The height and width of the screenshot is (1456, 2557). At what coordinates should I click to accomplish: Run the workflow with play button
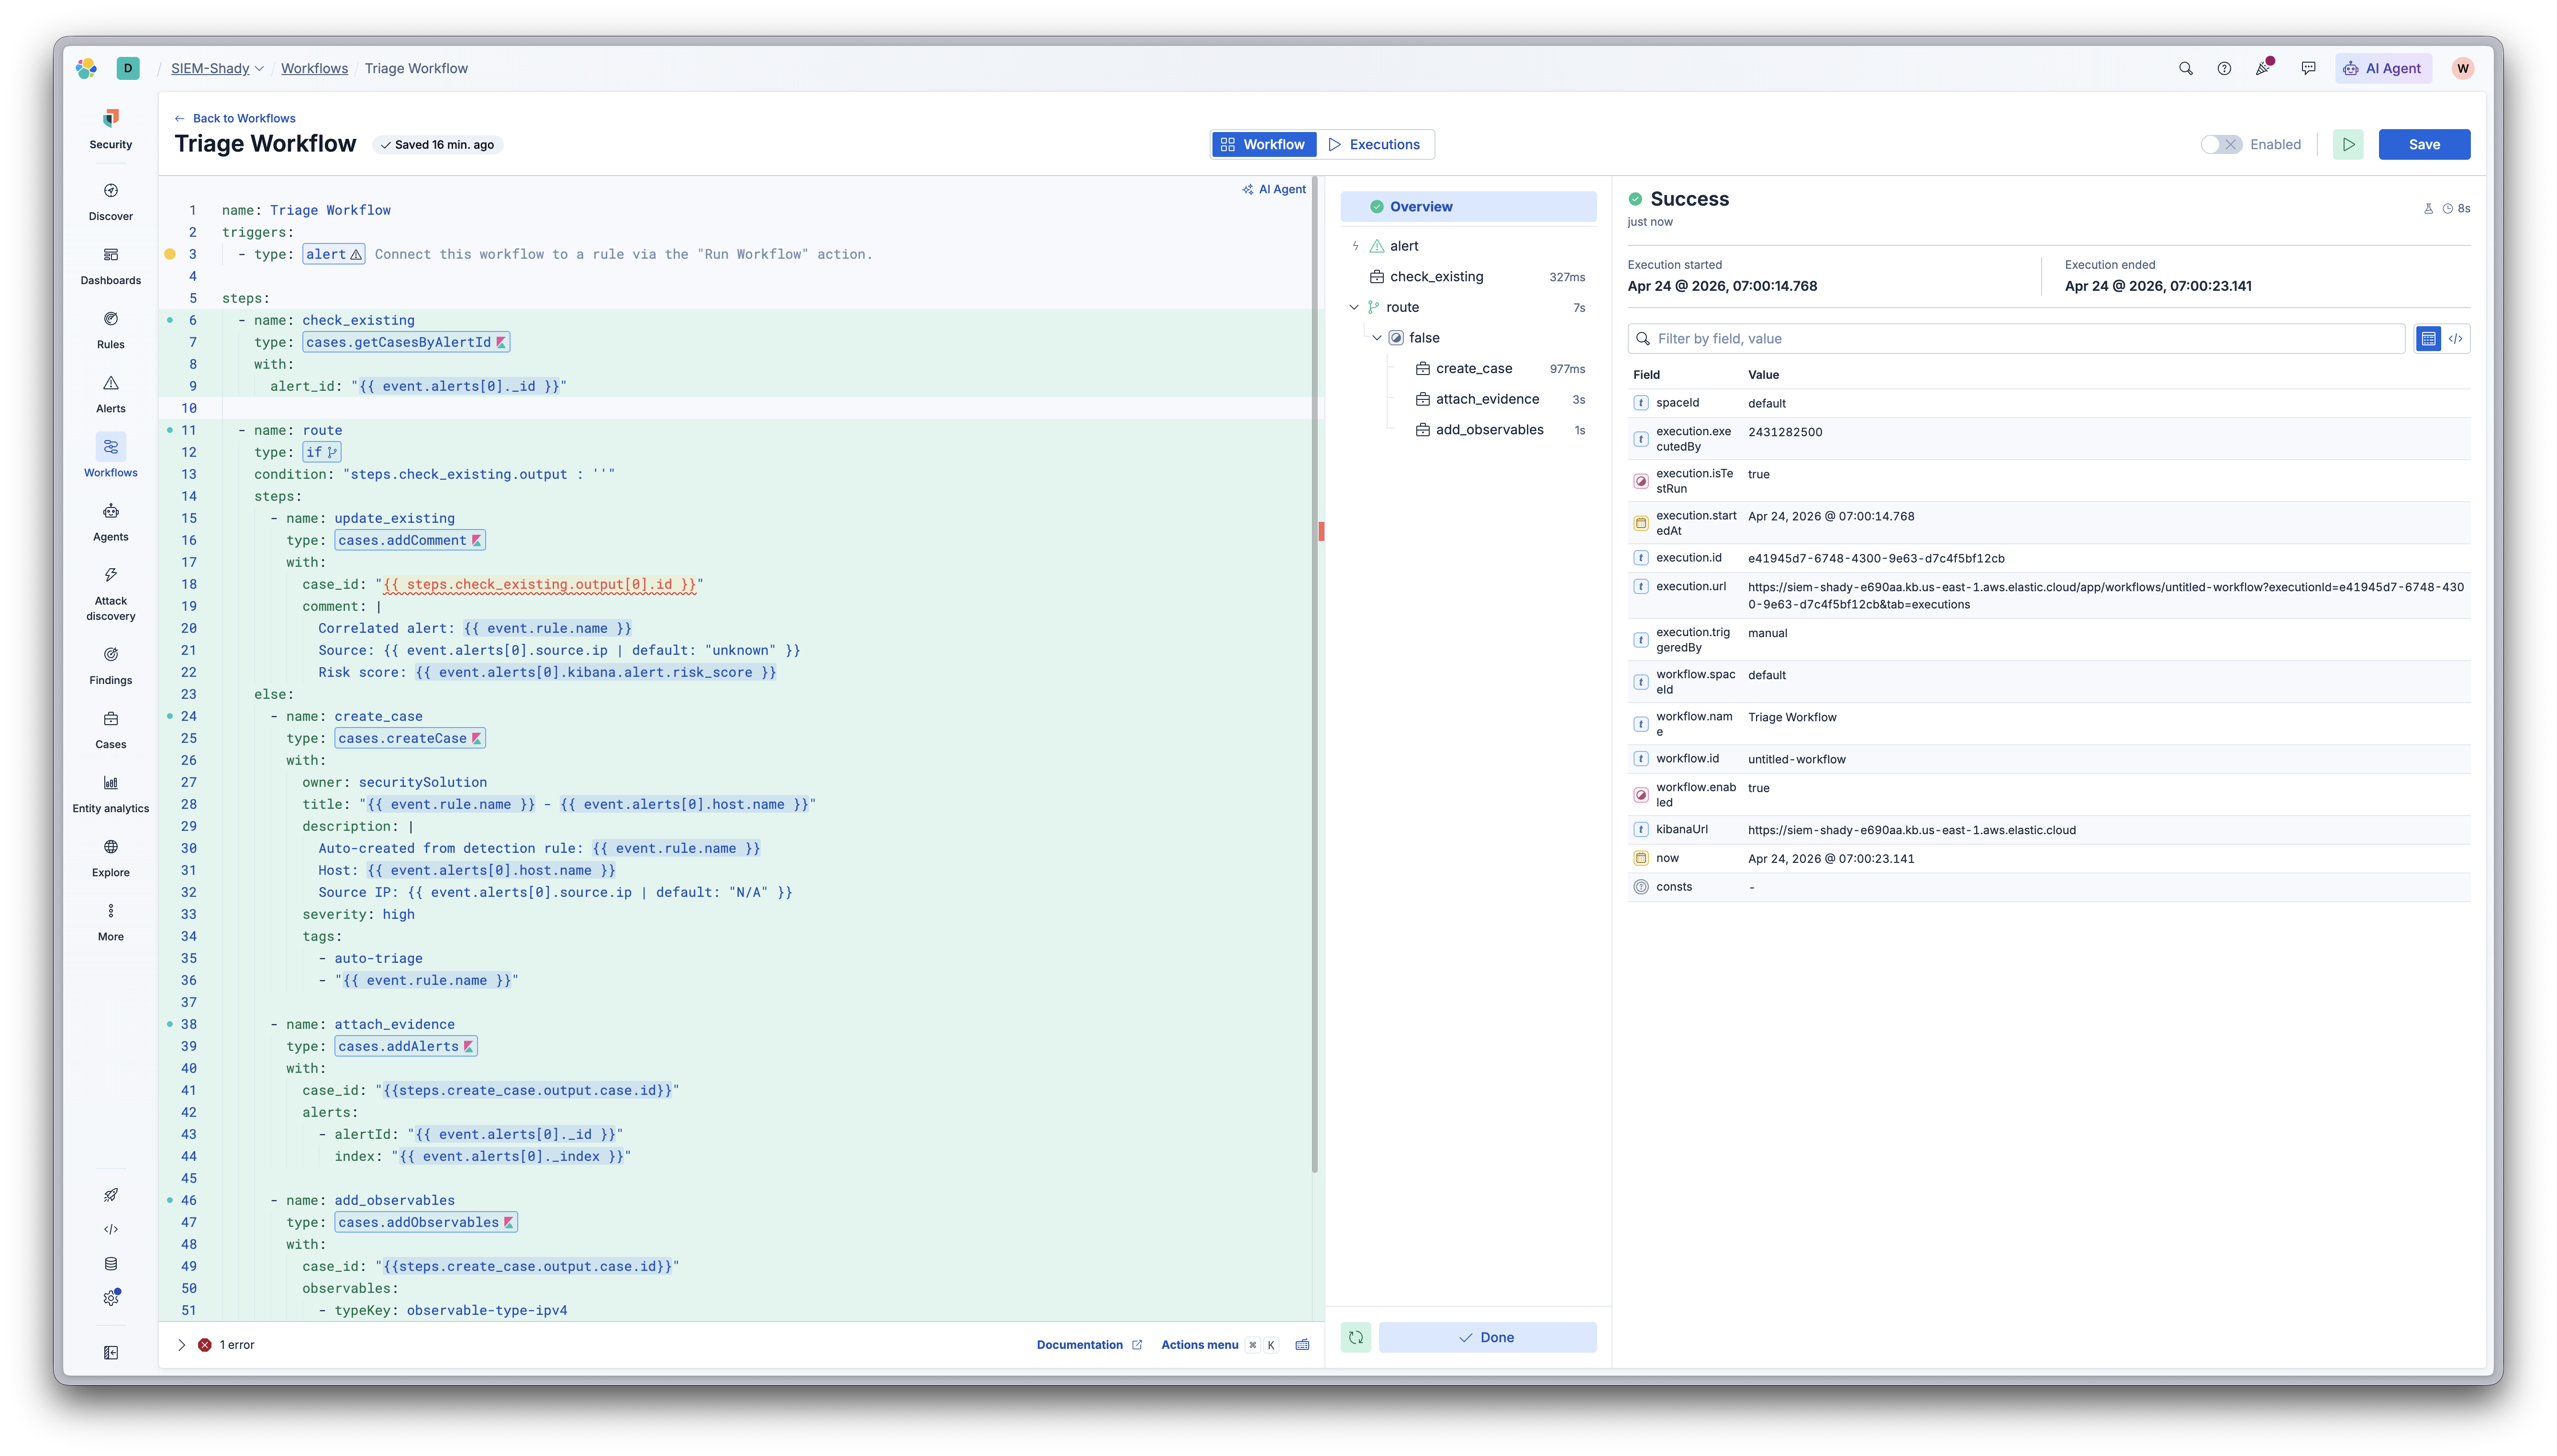tap(2348, 144)
